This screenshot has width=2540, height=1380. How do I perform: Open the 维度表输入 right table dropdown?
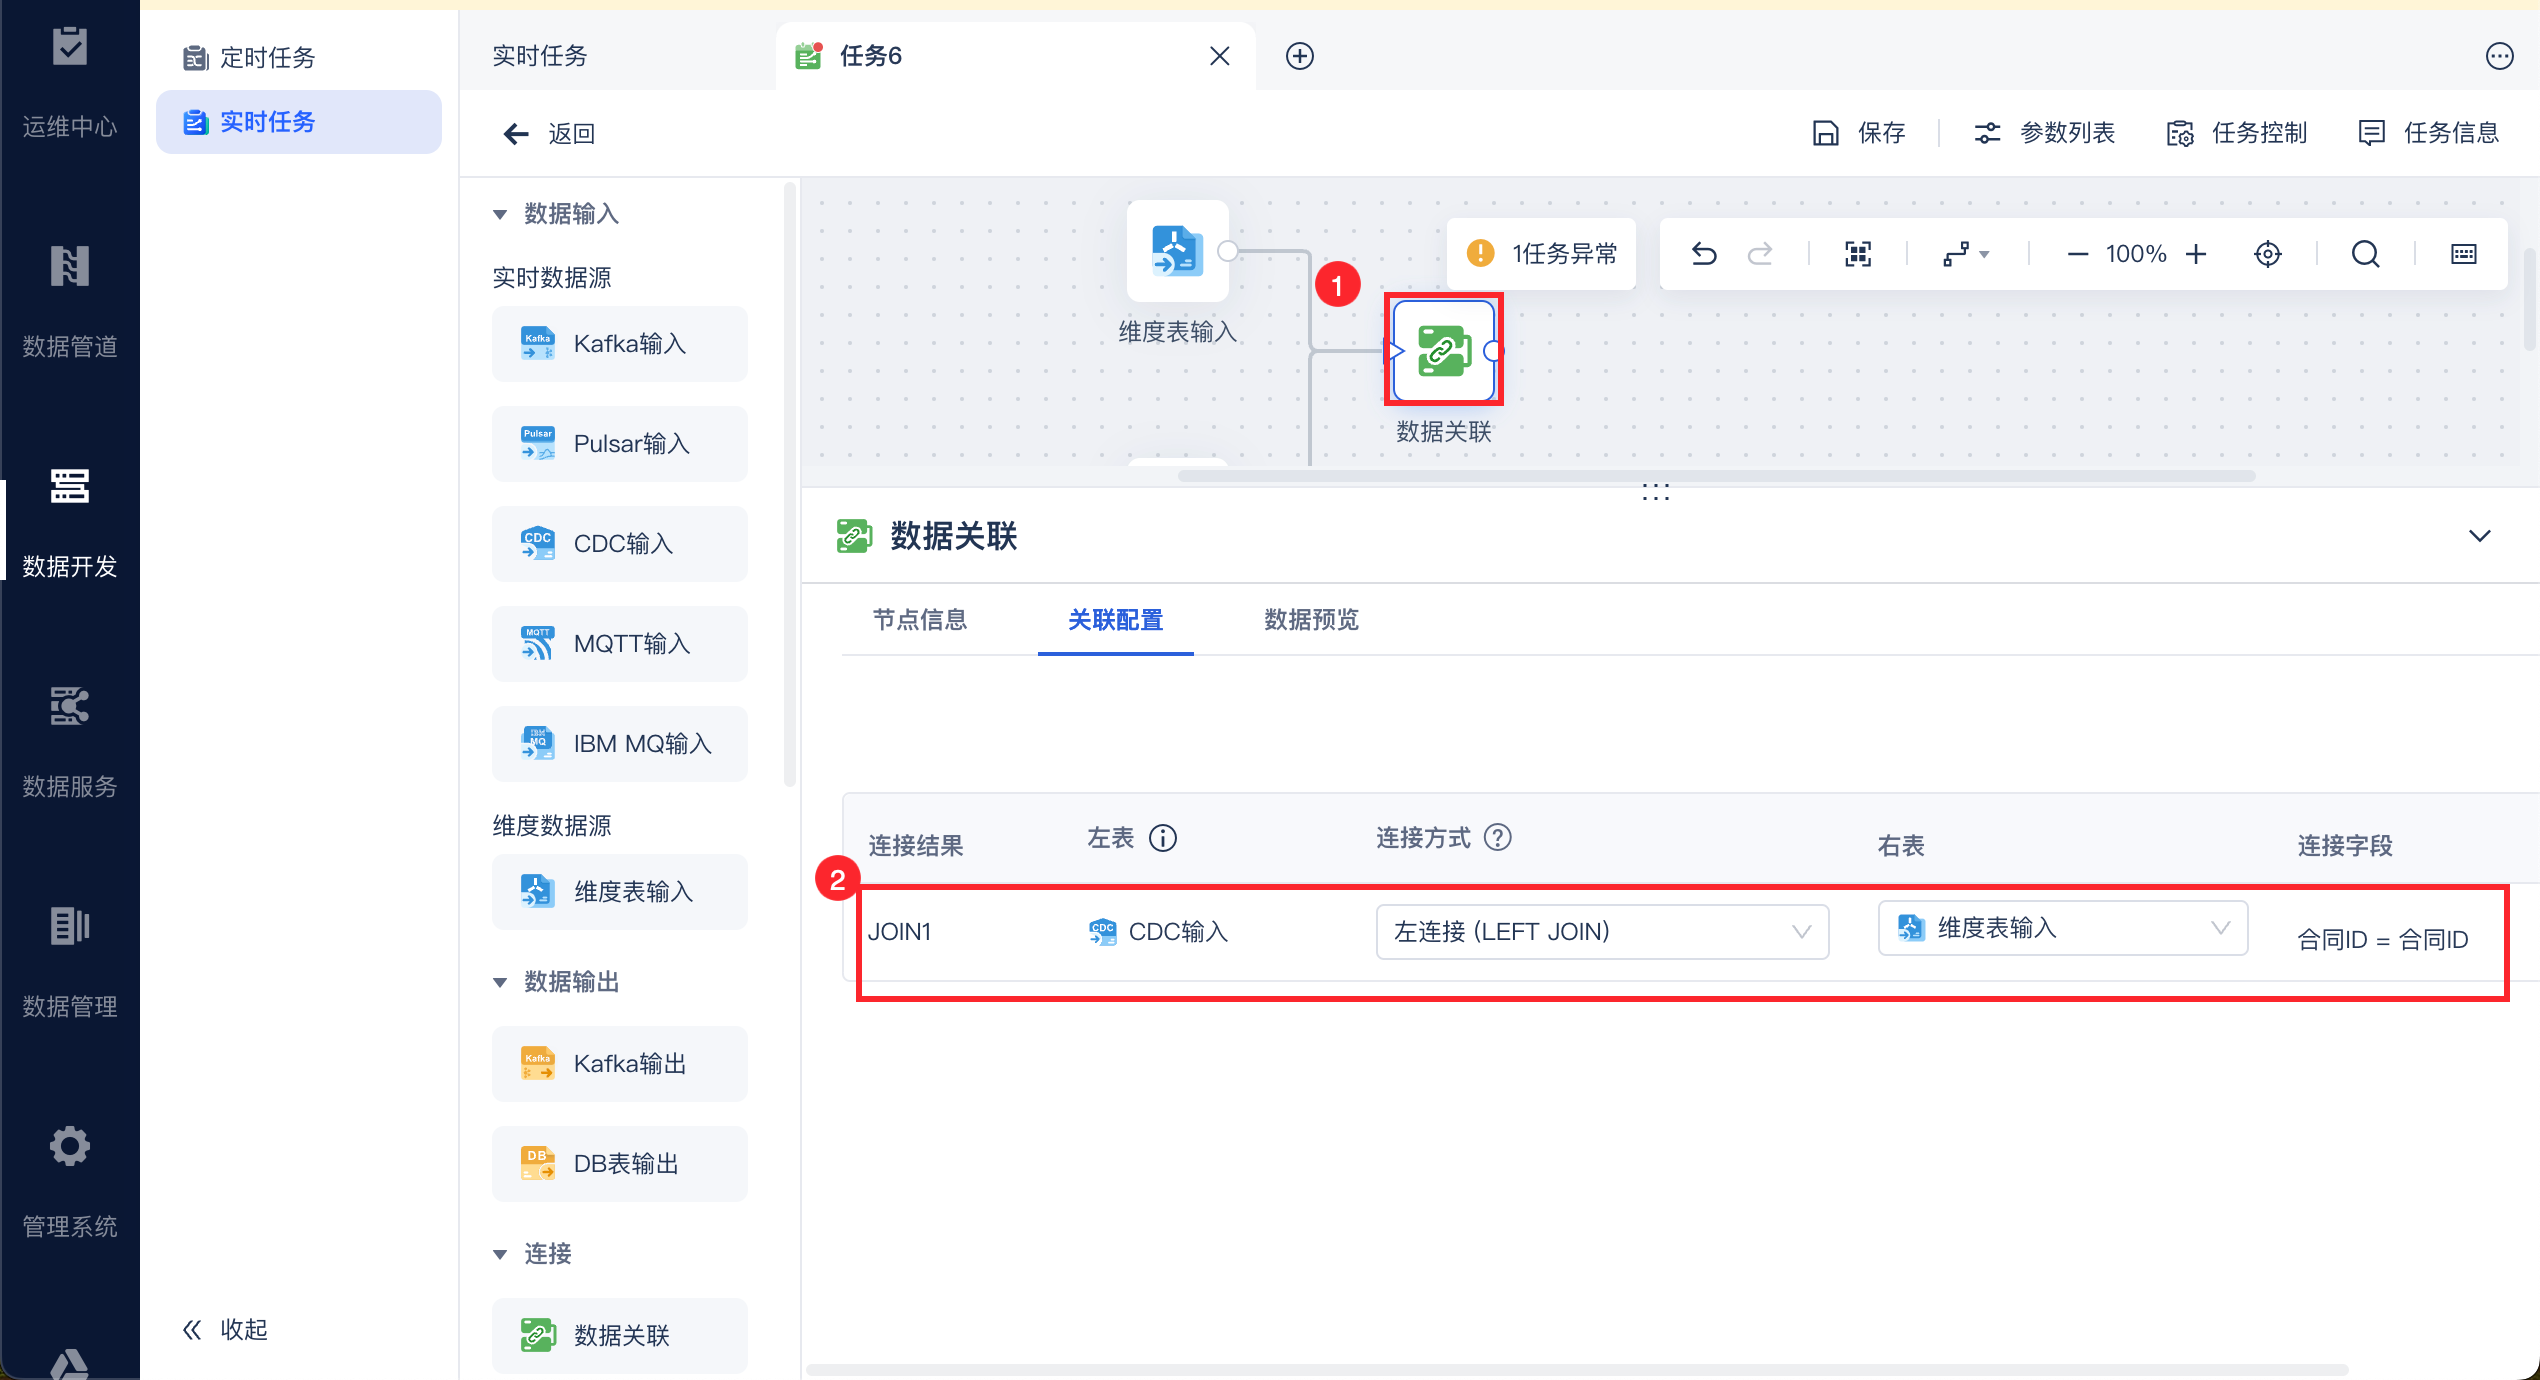tap(2062, 928)
